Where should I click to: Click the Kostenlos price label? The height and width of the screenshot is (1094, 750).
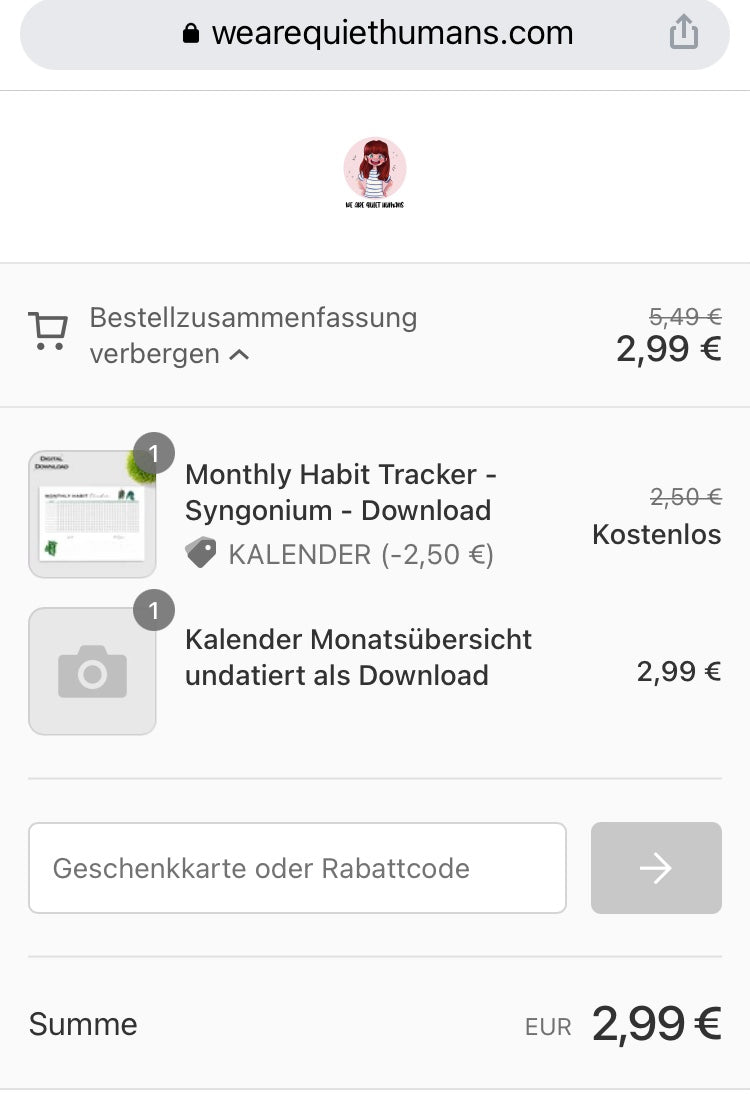(656, 535)
